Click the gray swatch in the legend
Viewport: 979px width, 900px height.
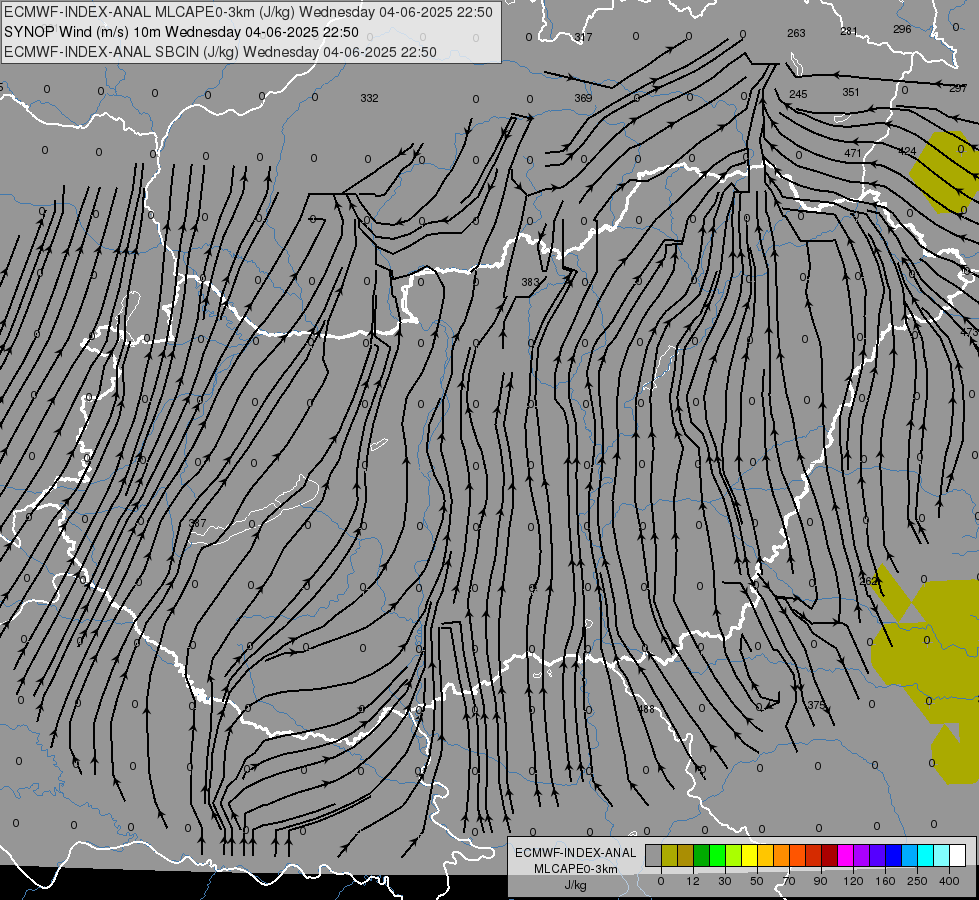[x=653, y=856]
